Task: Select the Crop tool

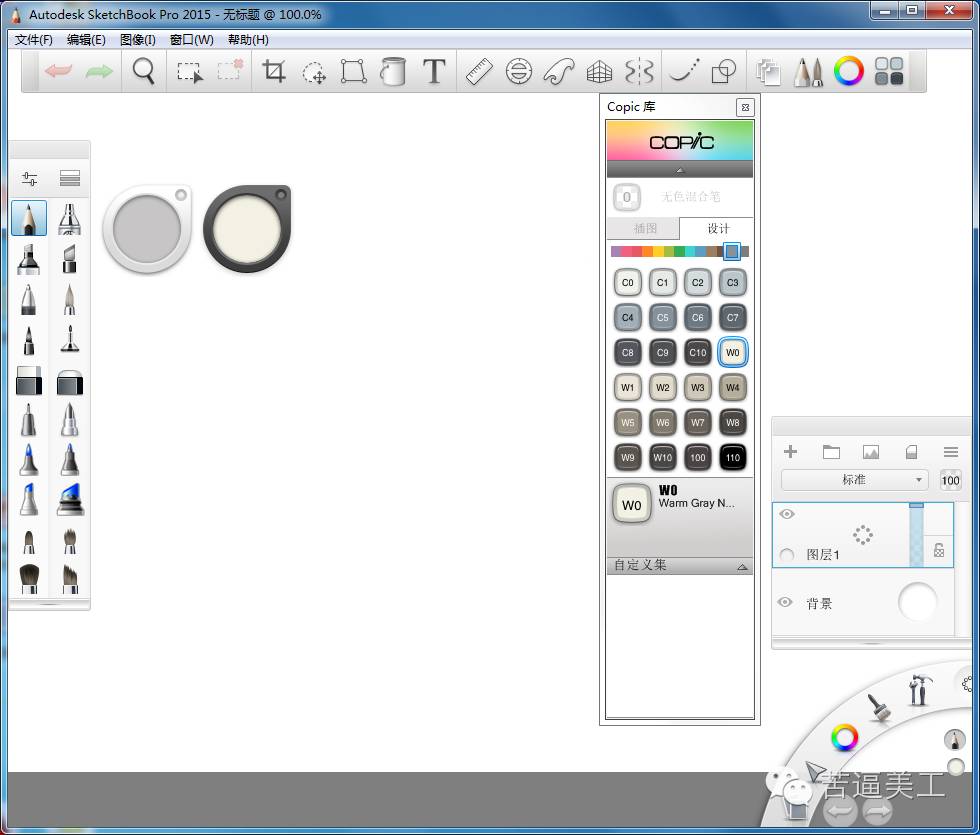Action: pos(273,71)
